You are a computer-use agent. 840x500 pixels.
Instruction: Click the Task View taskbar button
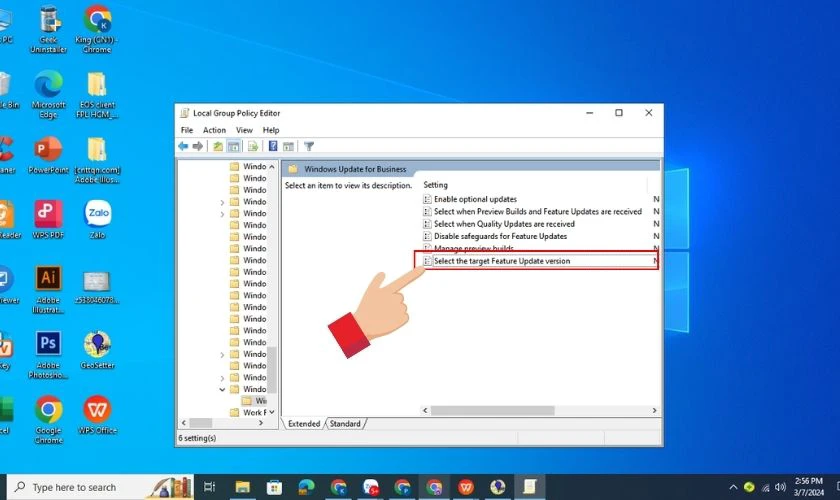click(209, 487)
